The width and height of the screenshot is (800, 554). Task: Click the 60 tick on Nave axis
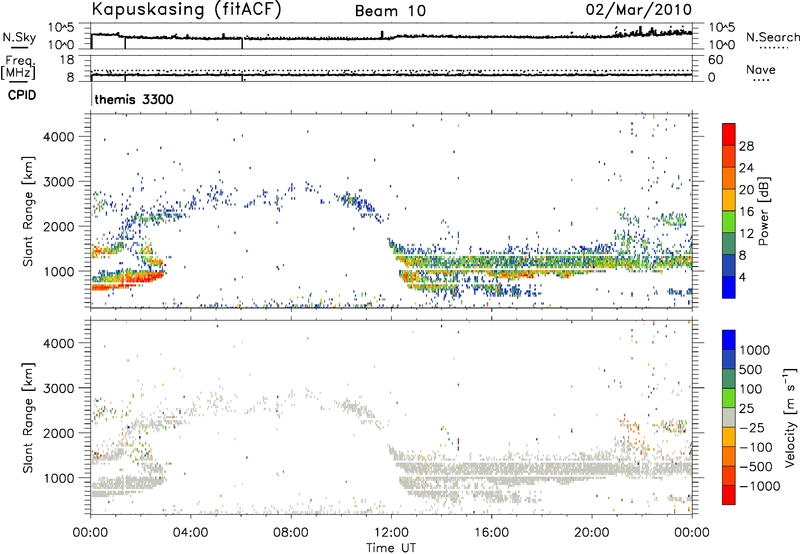click(715, 60)
